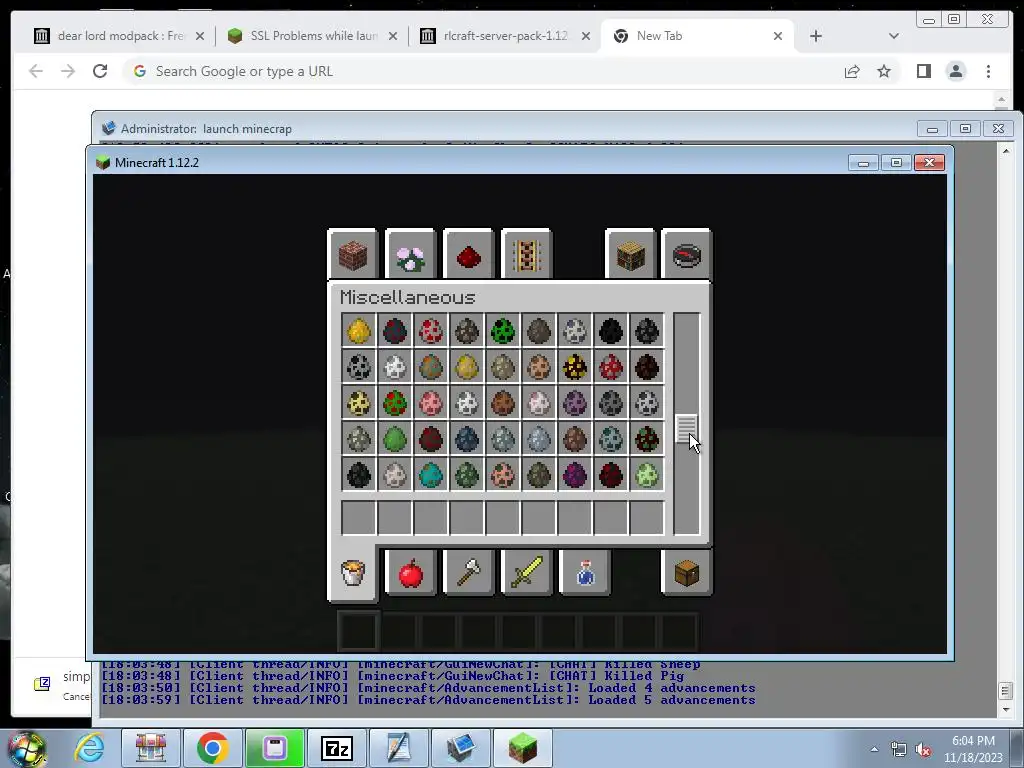Pick the white spawn egg in second row
This screenshot has height=768, width=1024.
click(394, 367)
